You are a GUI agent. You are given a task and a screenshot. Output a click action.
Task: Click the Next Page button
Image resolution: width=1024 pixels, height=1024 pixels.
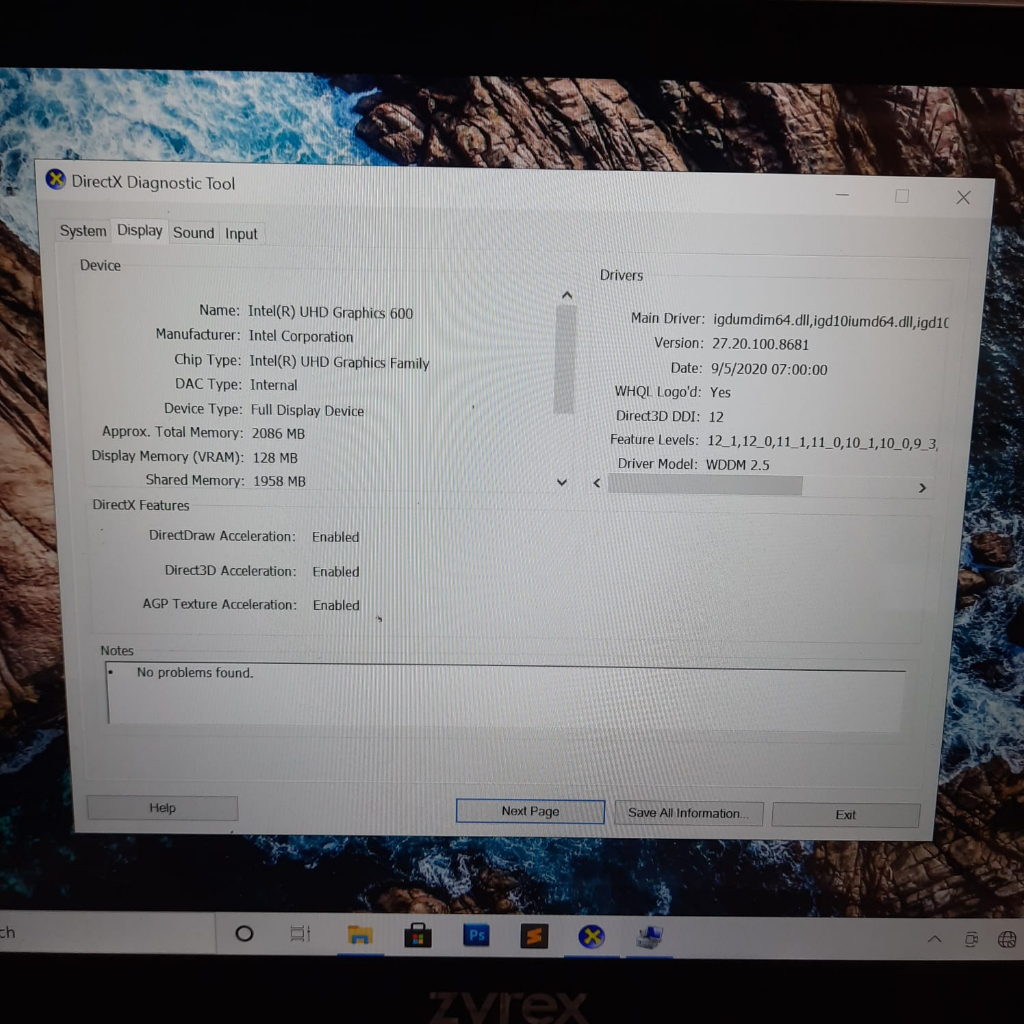pyautogui.click(x=530, y=811)
